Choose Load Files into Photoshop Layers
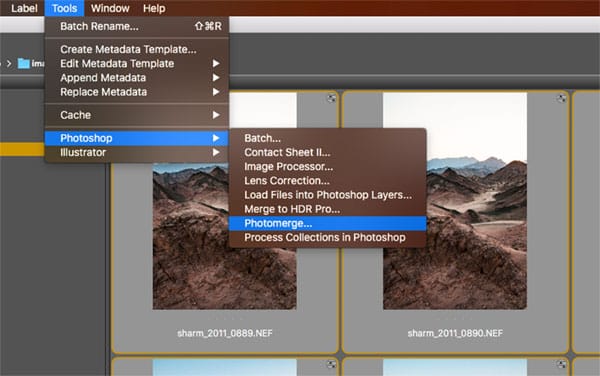The height and width of the screenshot is (376, 600). click(328, 195)
